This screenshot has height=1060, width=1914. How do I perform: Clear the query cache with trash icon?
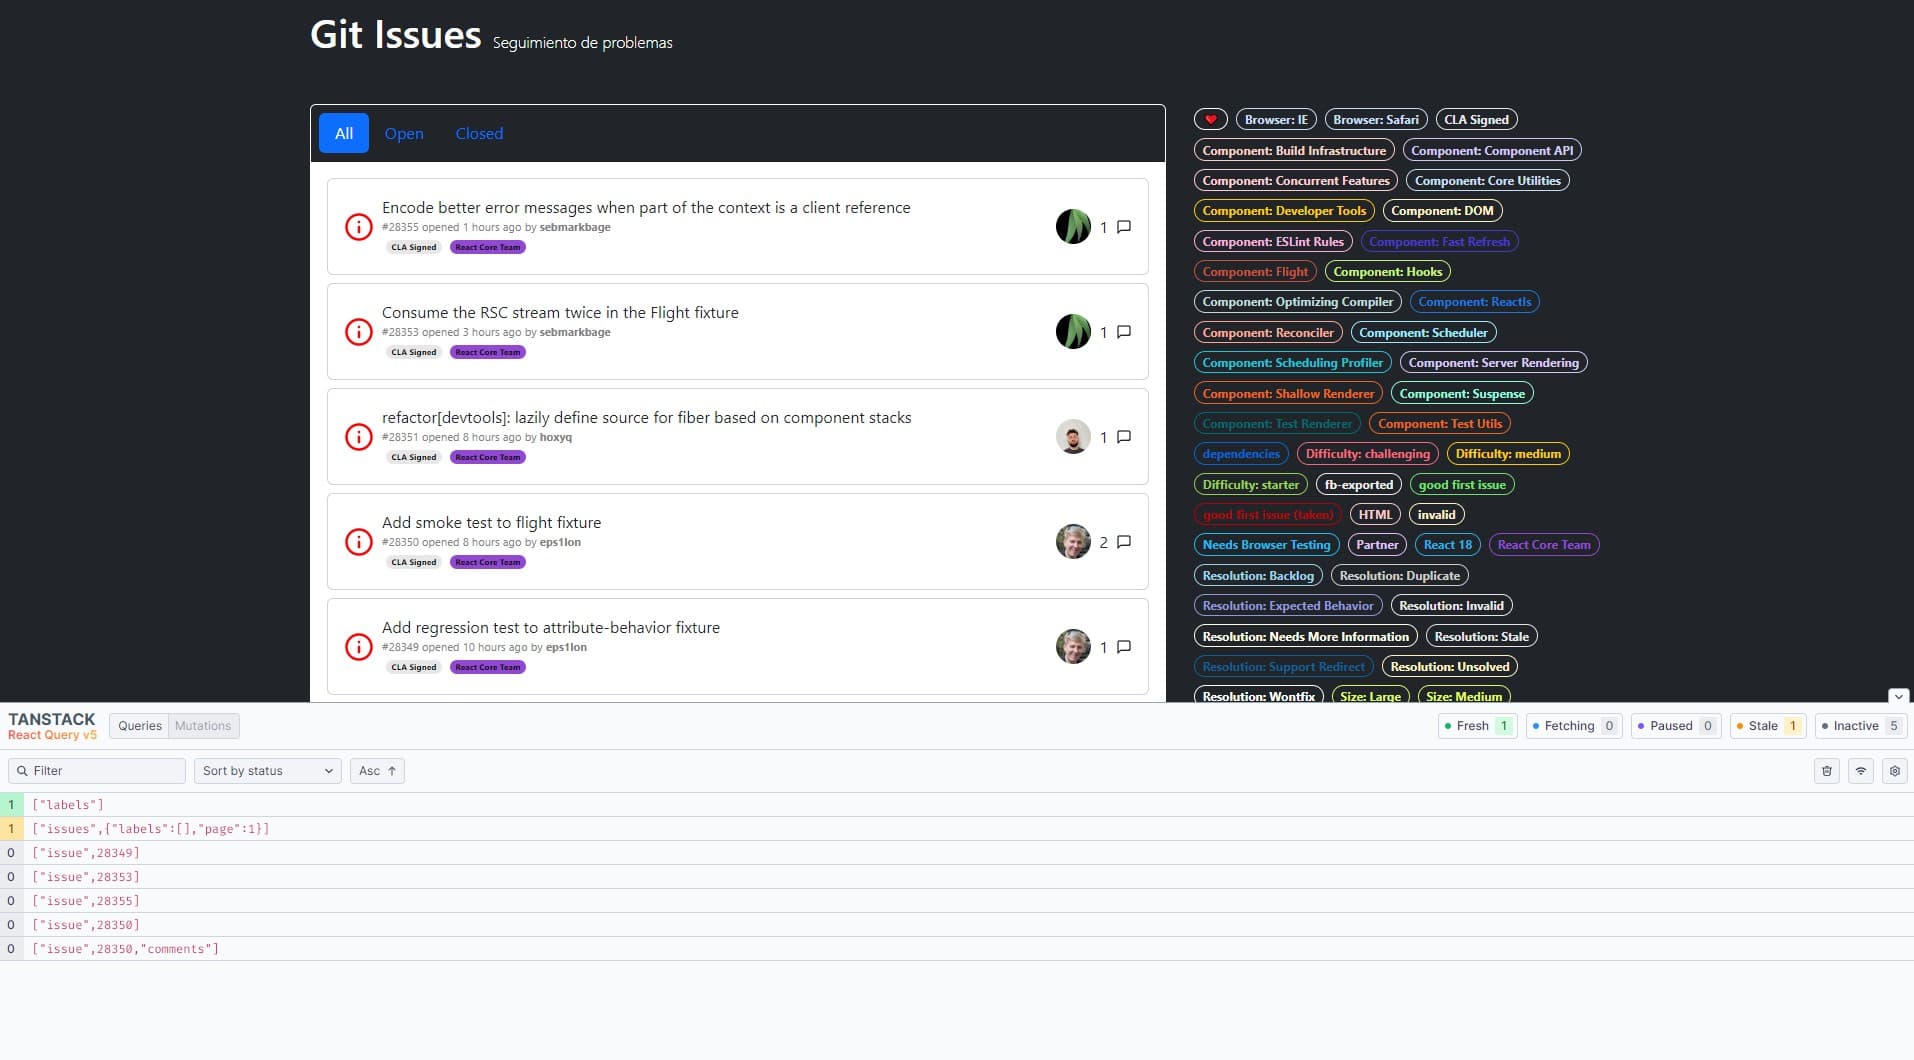1827,771
